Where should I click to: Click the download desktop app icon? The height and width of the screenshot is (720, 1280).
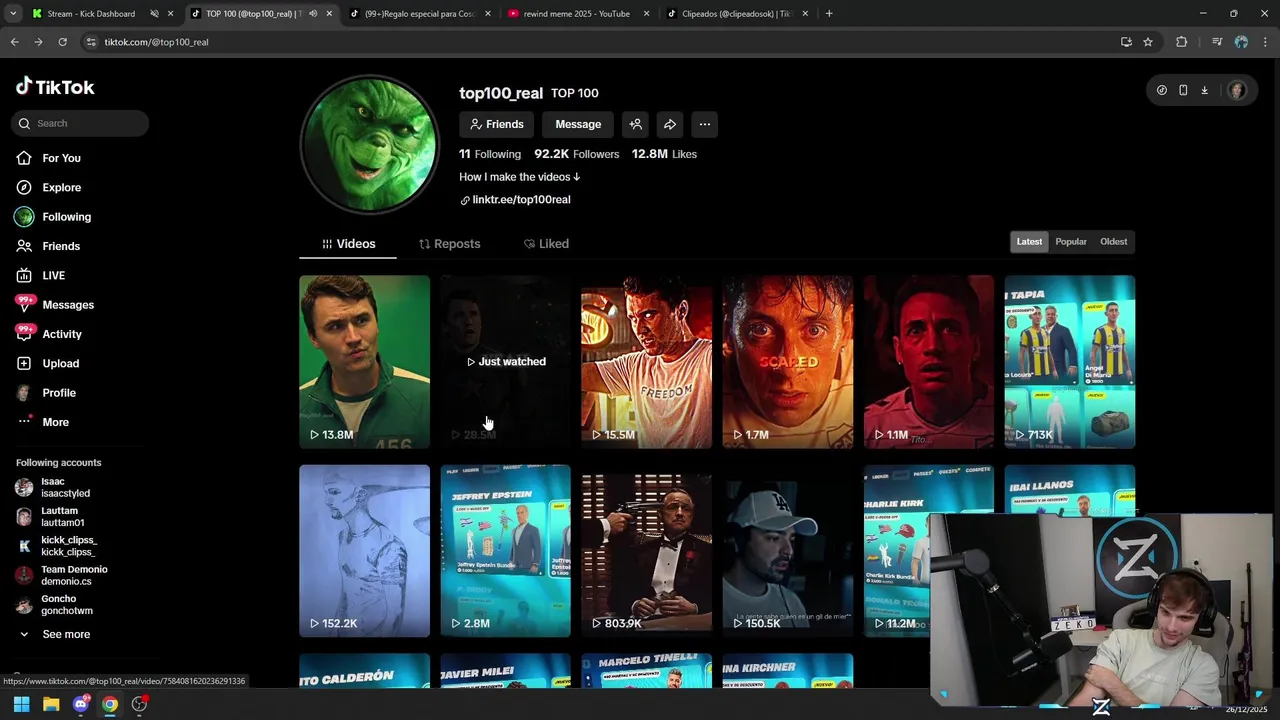pos(1204,90)
